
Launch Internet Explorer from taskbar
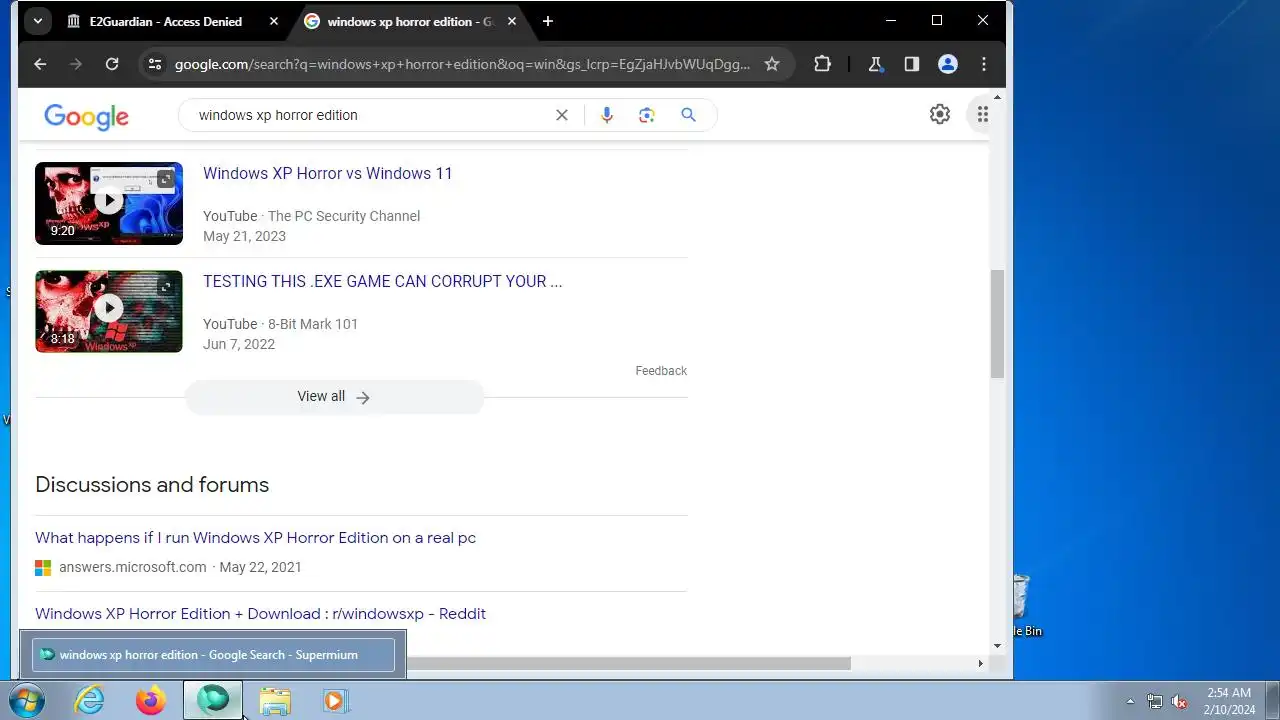[90, 700]
